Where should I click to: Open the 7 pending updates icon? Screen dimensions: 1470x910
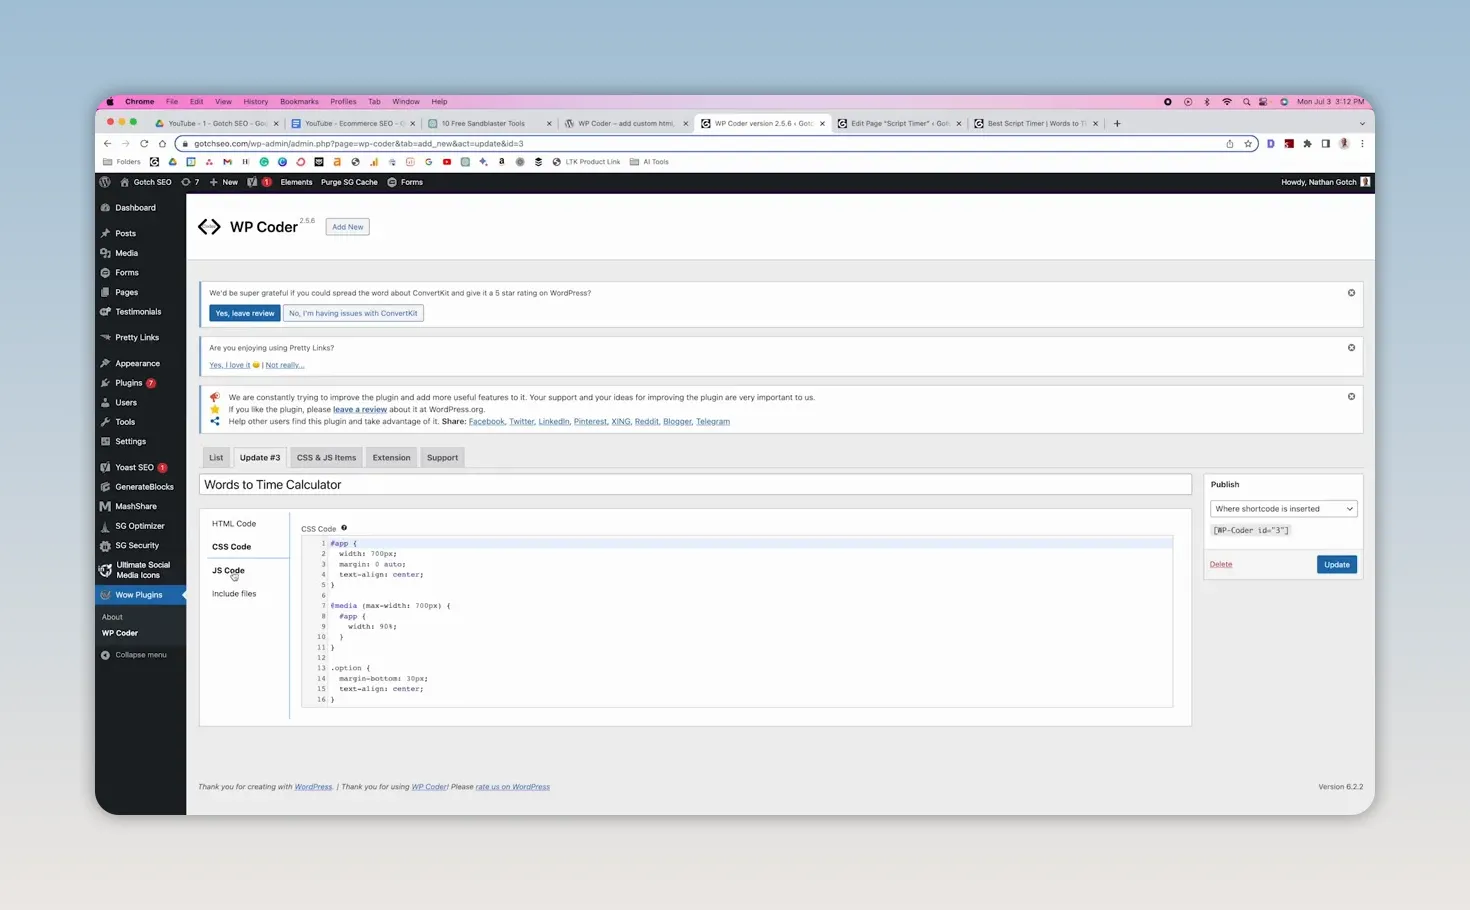(x=190, y=182)
